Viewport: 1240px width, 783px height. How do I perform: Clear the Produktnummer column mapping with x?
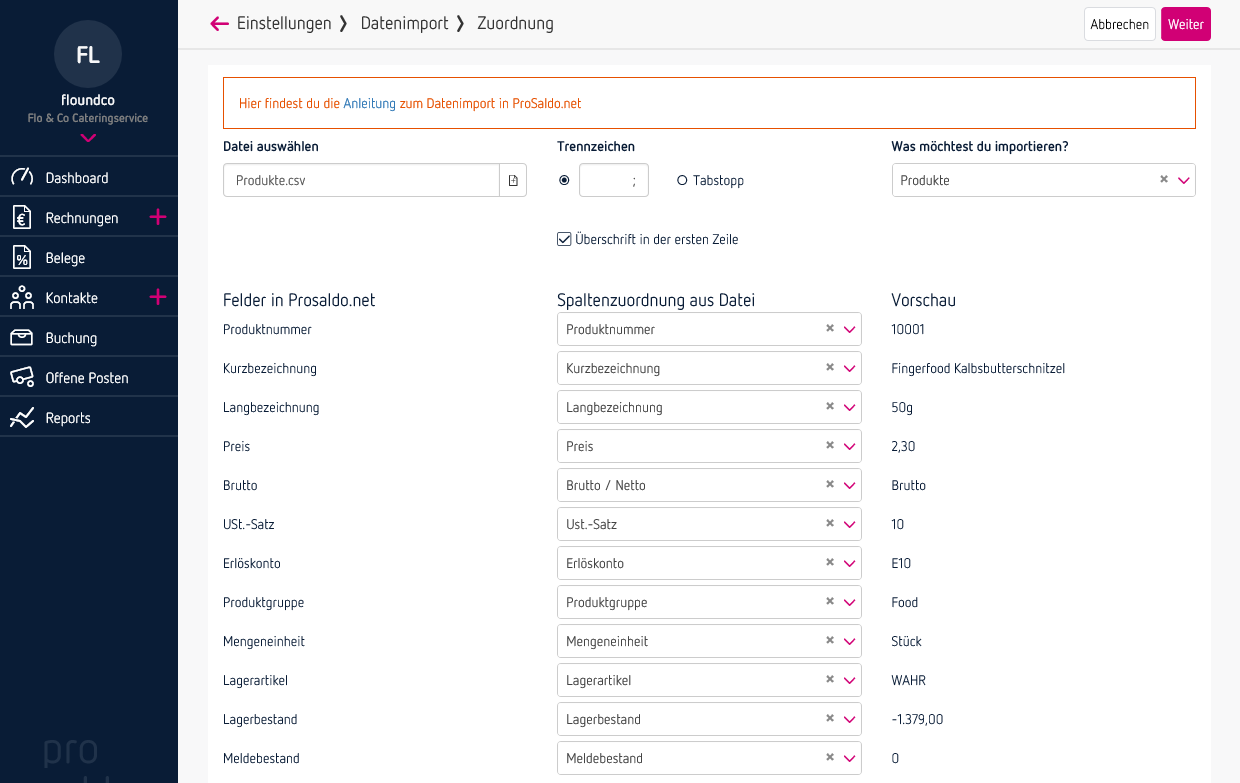[829, 328]
